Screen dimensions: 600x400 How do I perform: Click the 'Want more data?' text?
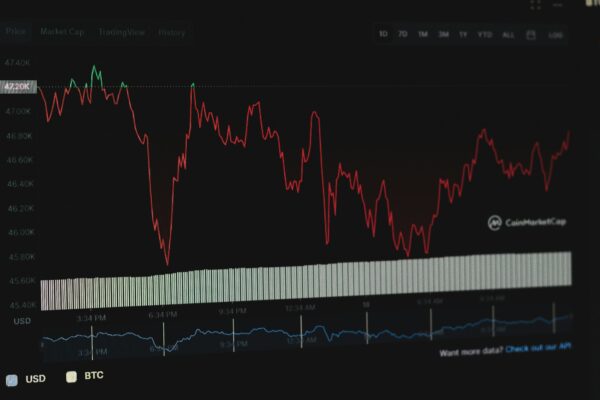point(471,351)
